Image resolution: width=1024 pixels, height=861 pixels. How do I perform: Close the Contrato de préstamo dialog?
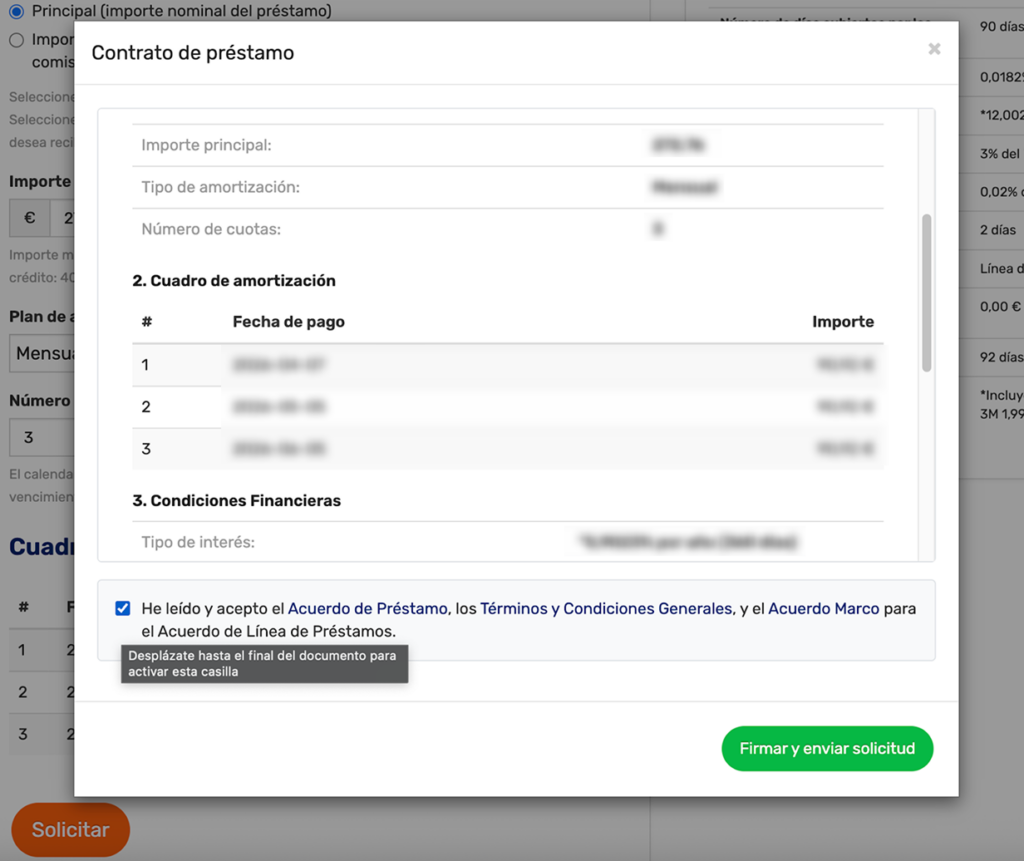pos(934,49)
